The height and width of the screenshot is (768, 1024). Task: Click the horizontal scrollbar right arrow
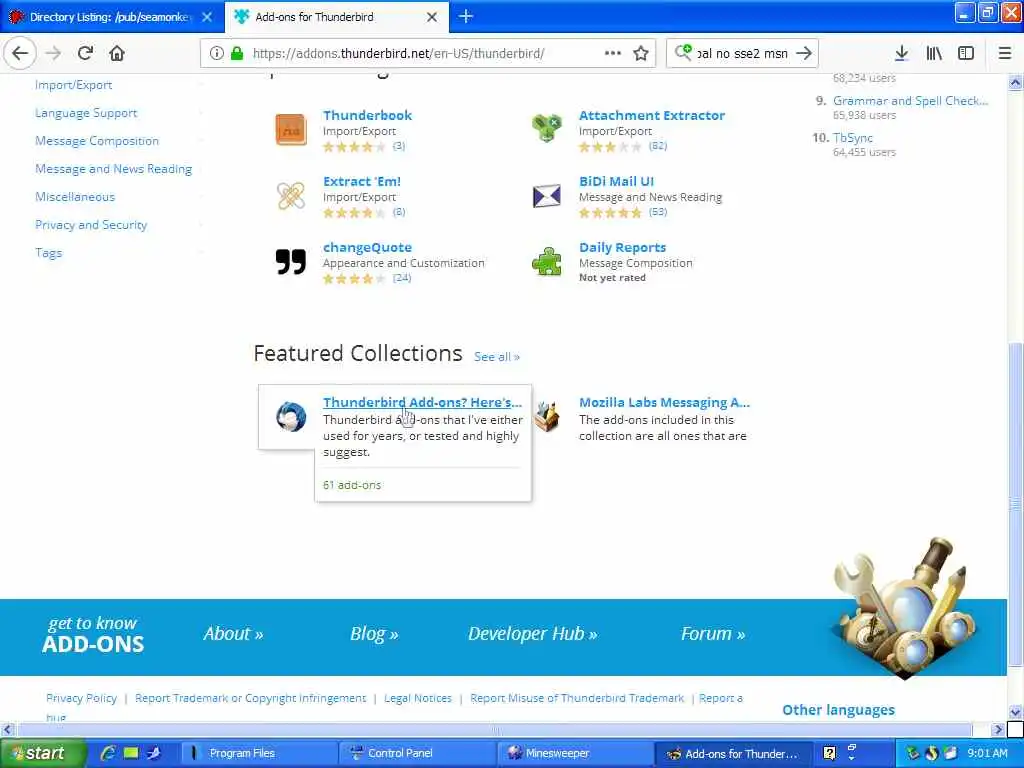click(x=997, y=729)
